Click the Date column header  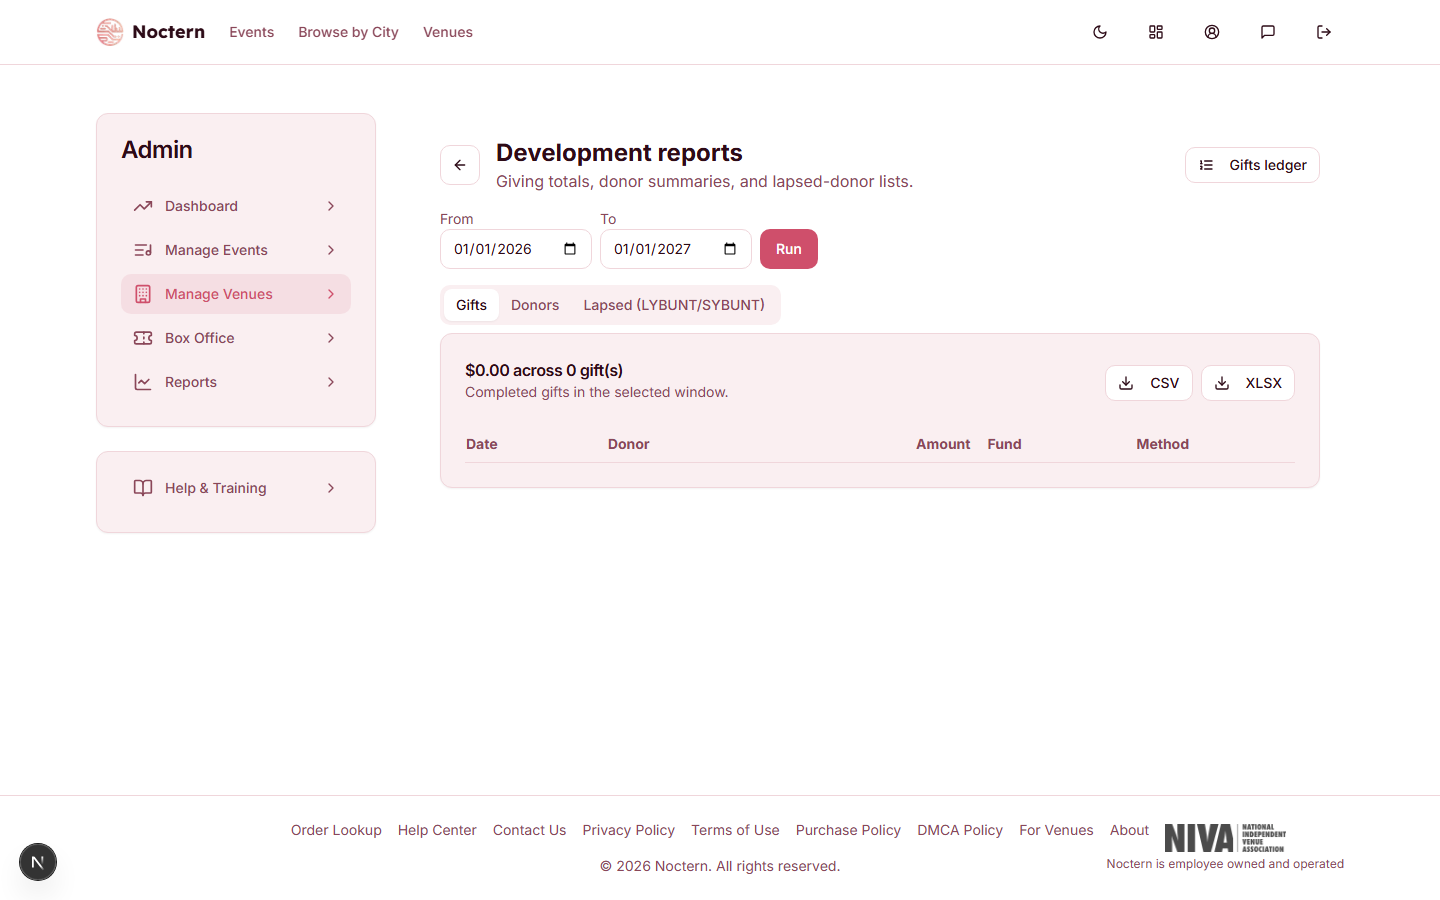(x=481, y=444)
